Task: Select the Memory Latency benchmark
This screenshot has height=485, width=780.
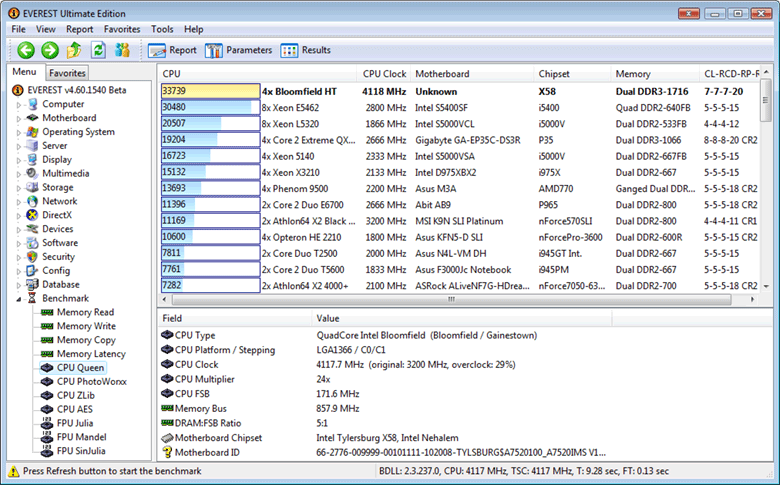Action: tap(91, 354)
